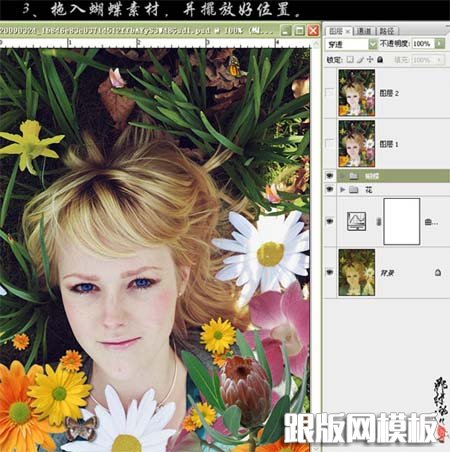Screen dimensions: 450x452
Task: Close the document window
Action: pos(313,30)
